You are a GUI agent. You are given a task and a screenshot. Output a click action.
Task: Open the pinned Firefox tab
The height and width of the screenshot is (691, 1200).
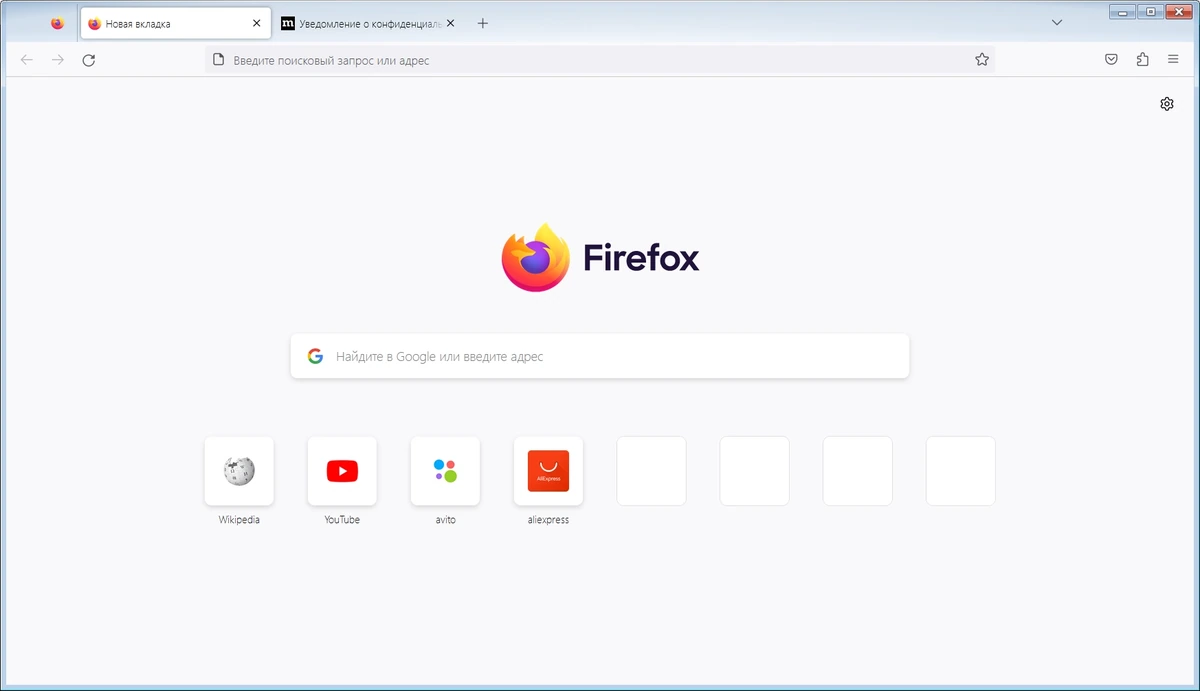(57, 23)
